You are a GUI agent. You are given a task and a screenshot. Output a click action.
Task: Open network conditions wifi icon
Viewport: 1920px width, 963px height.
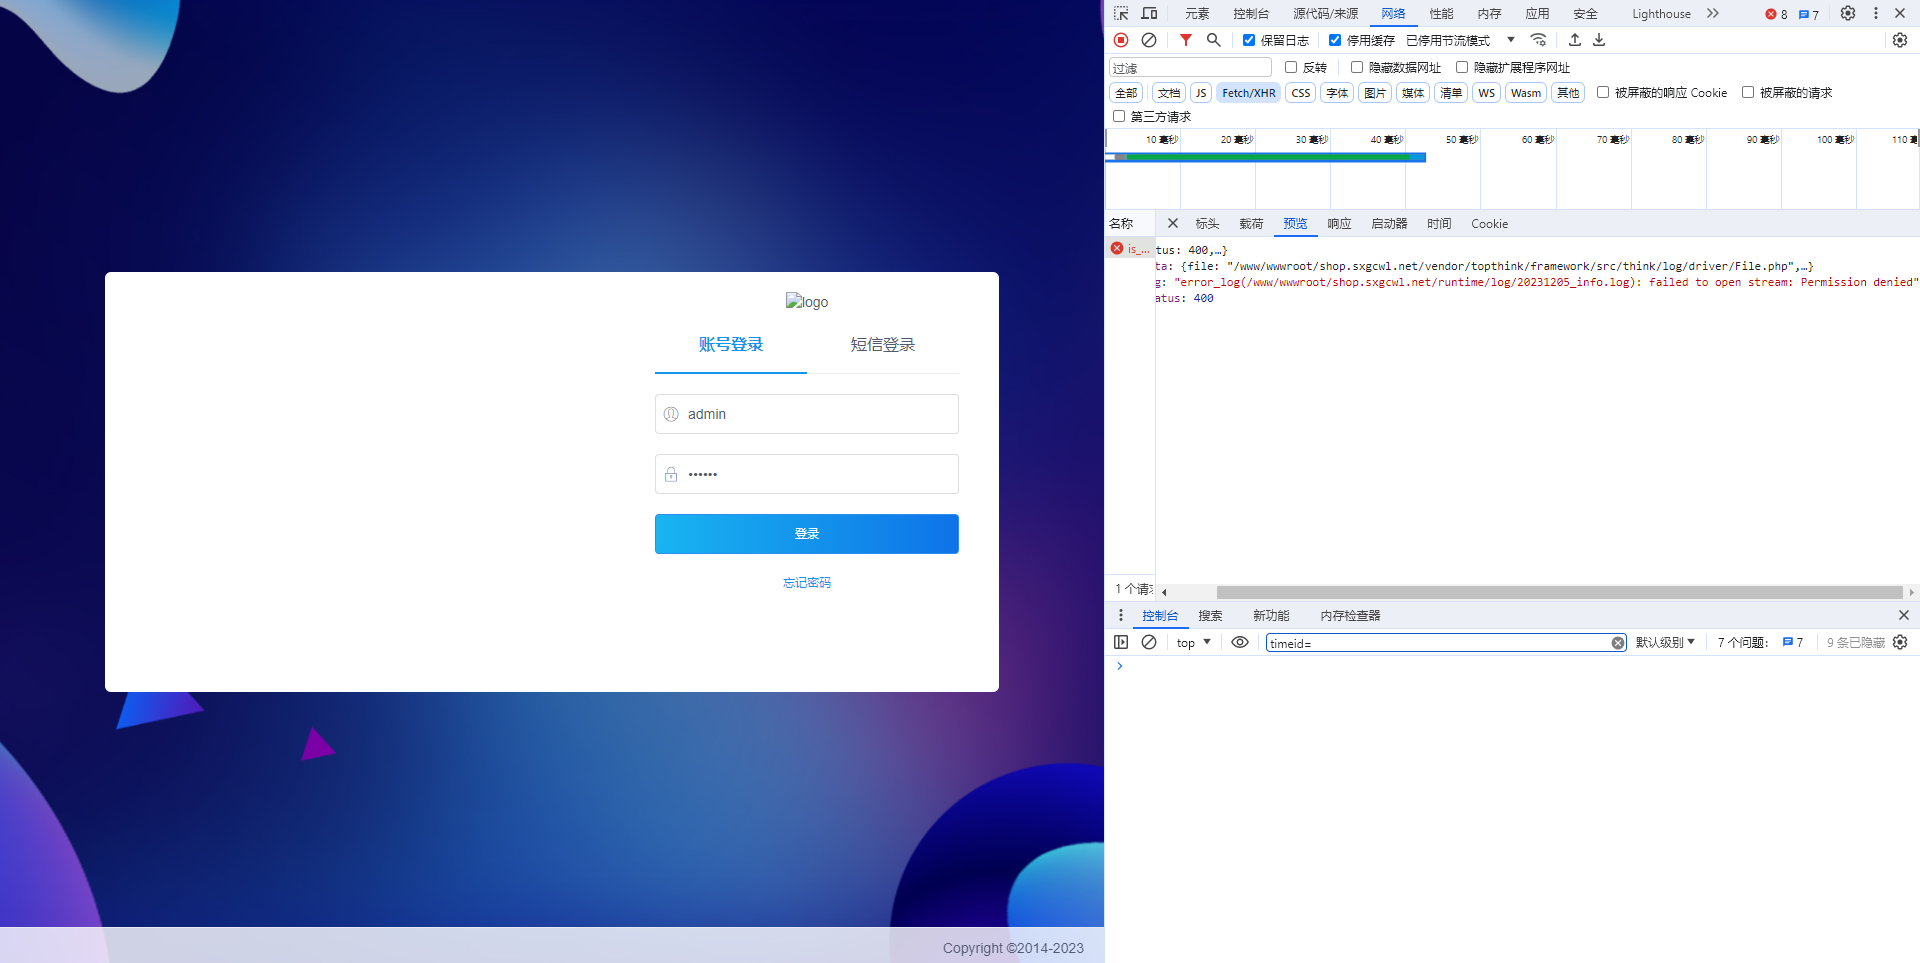[x=1539, y=40]
